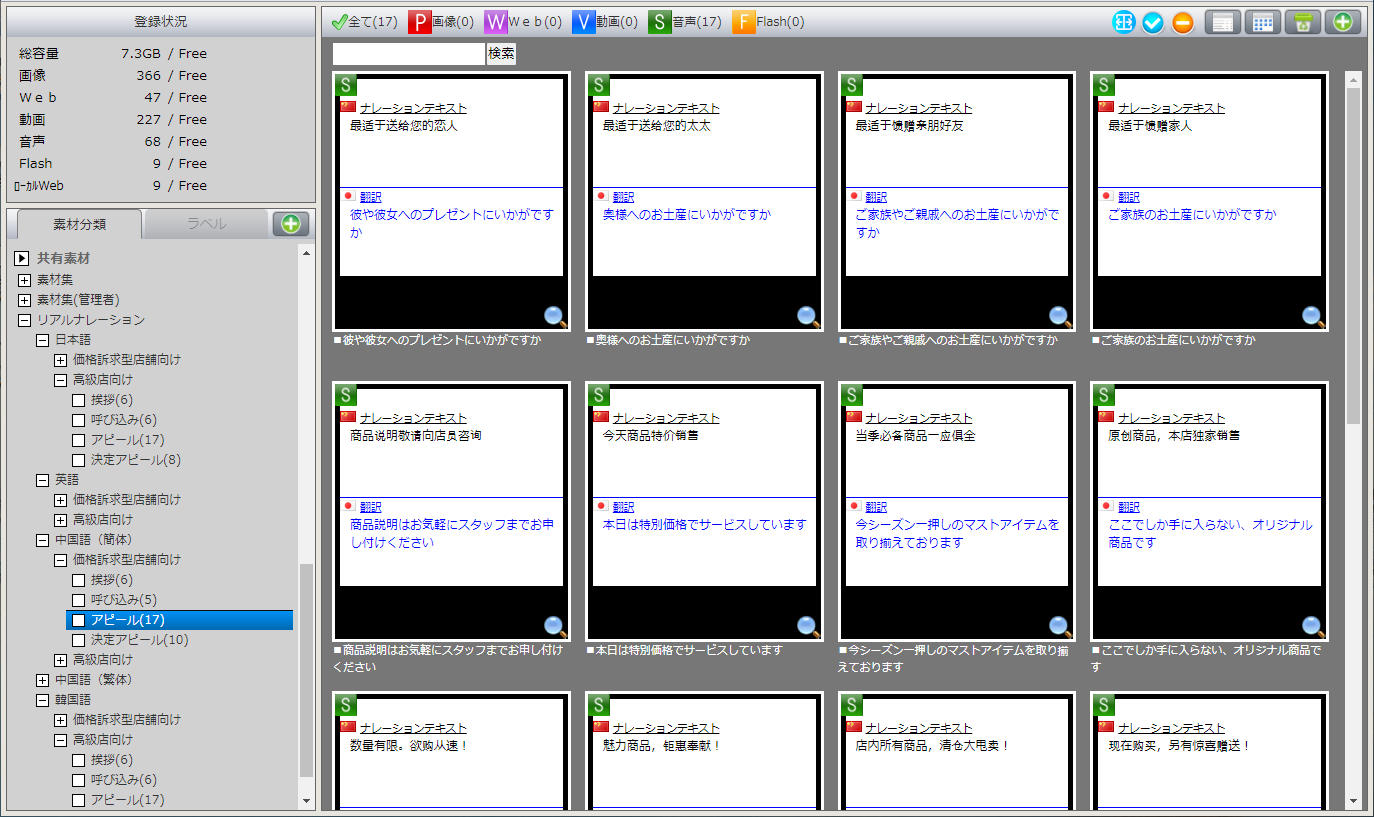
Task: Open 翻訳 link on 彼や彼女へのプレゼント card
Action: coord(371,197)
